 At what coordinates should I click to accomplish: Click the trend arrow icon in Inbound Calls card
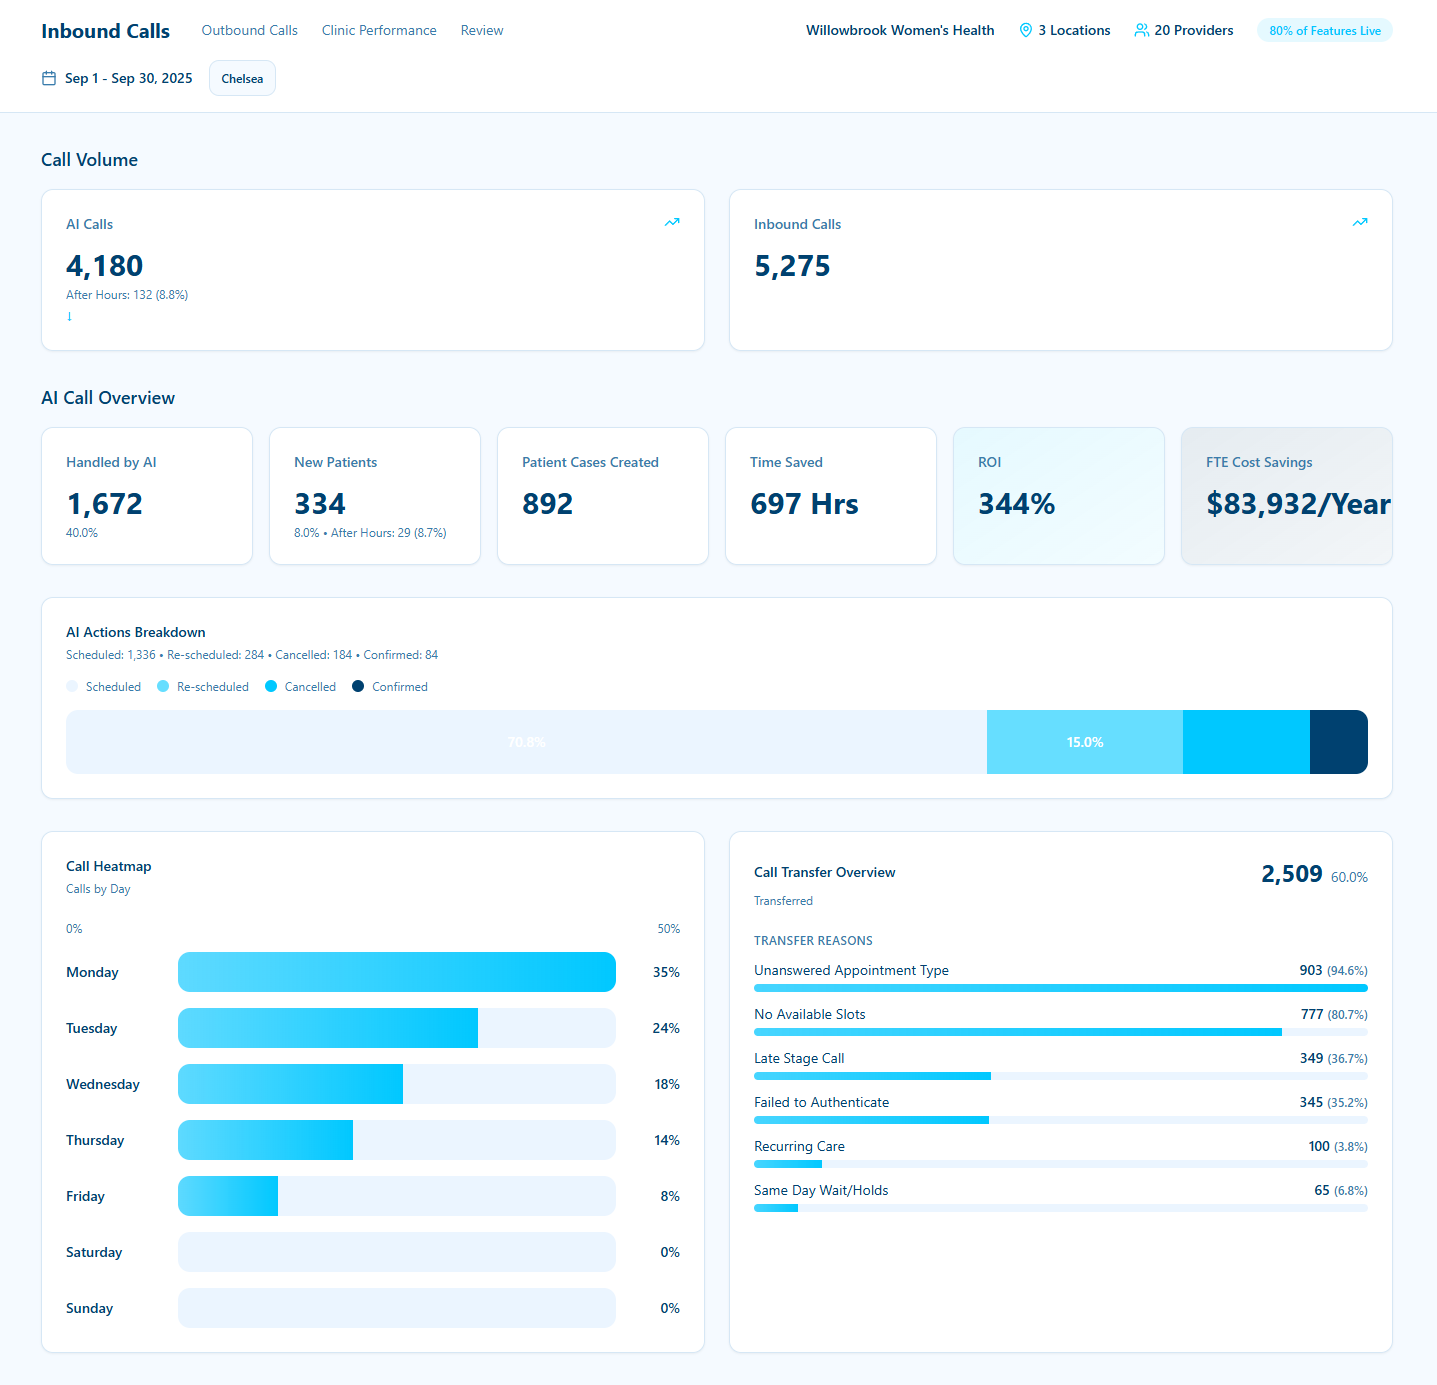click(1360, 222)
